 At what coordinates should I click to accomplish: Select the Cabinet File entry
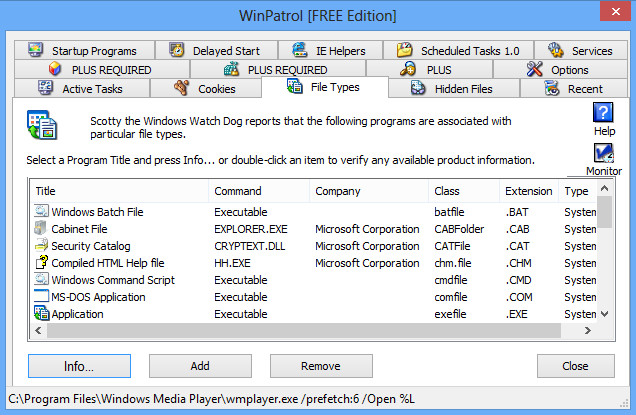pyautogui.click(x=79, y=229)
